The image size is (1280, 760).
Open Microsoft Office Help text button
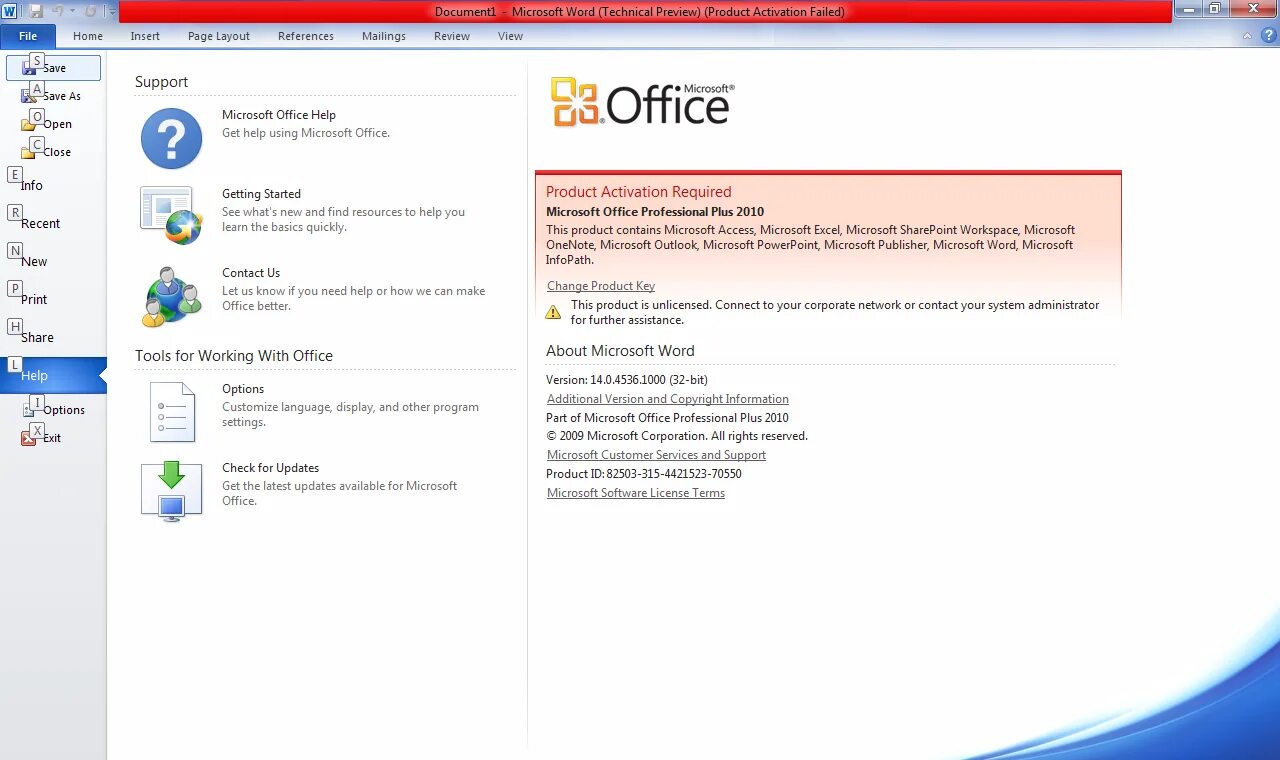coord(279,115)
